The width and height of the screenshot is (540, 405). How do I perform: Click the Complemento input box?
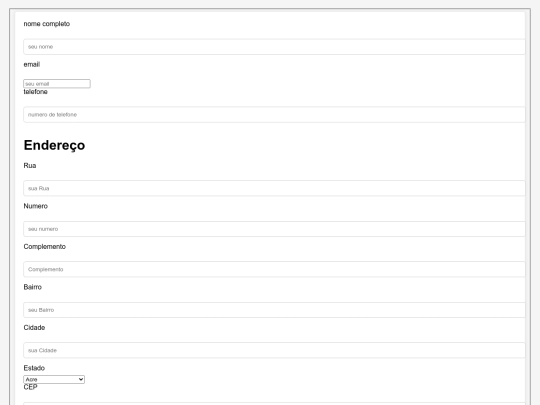[x=274, y=269]
